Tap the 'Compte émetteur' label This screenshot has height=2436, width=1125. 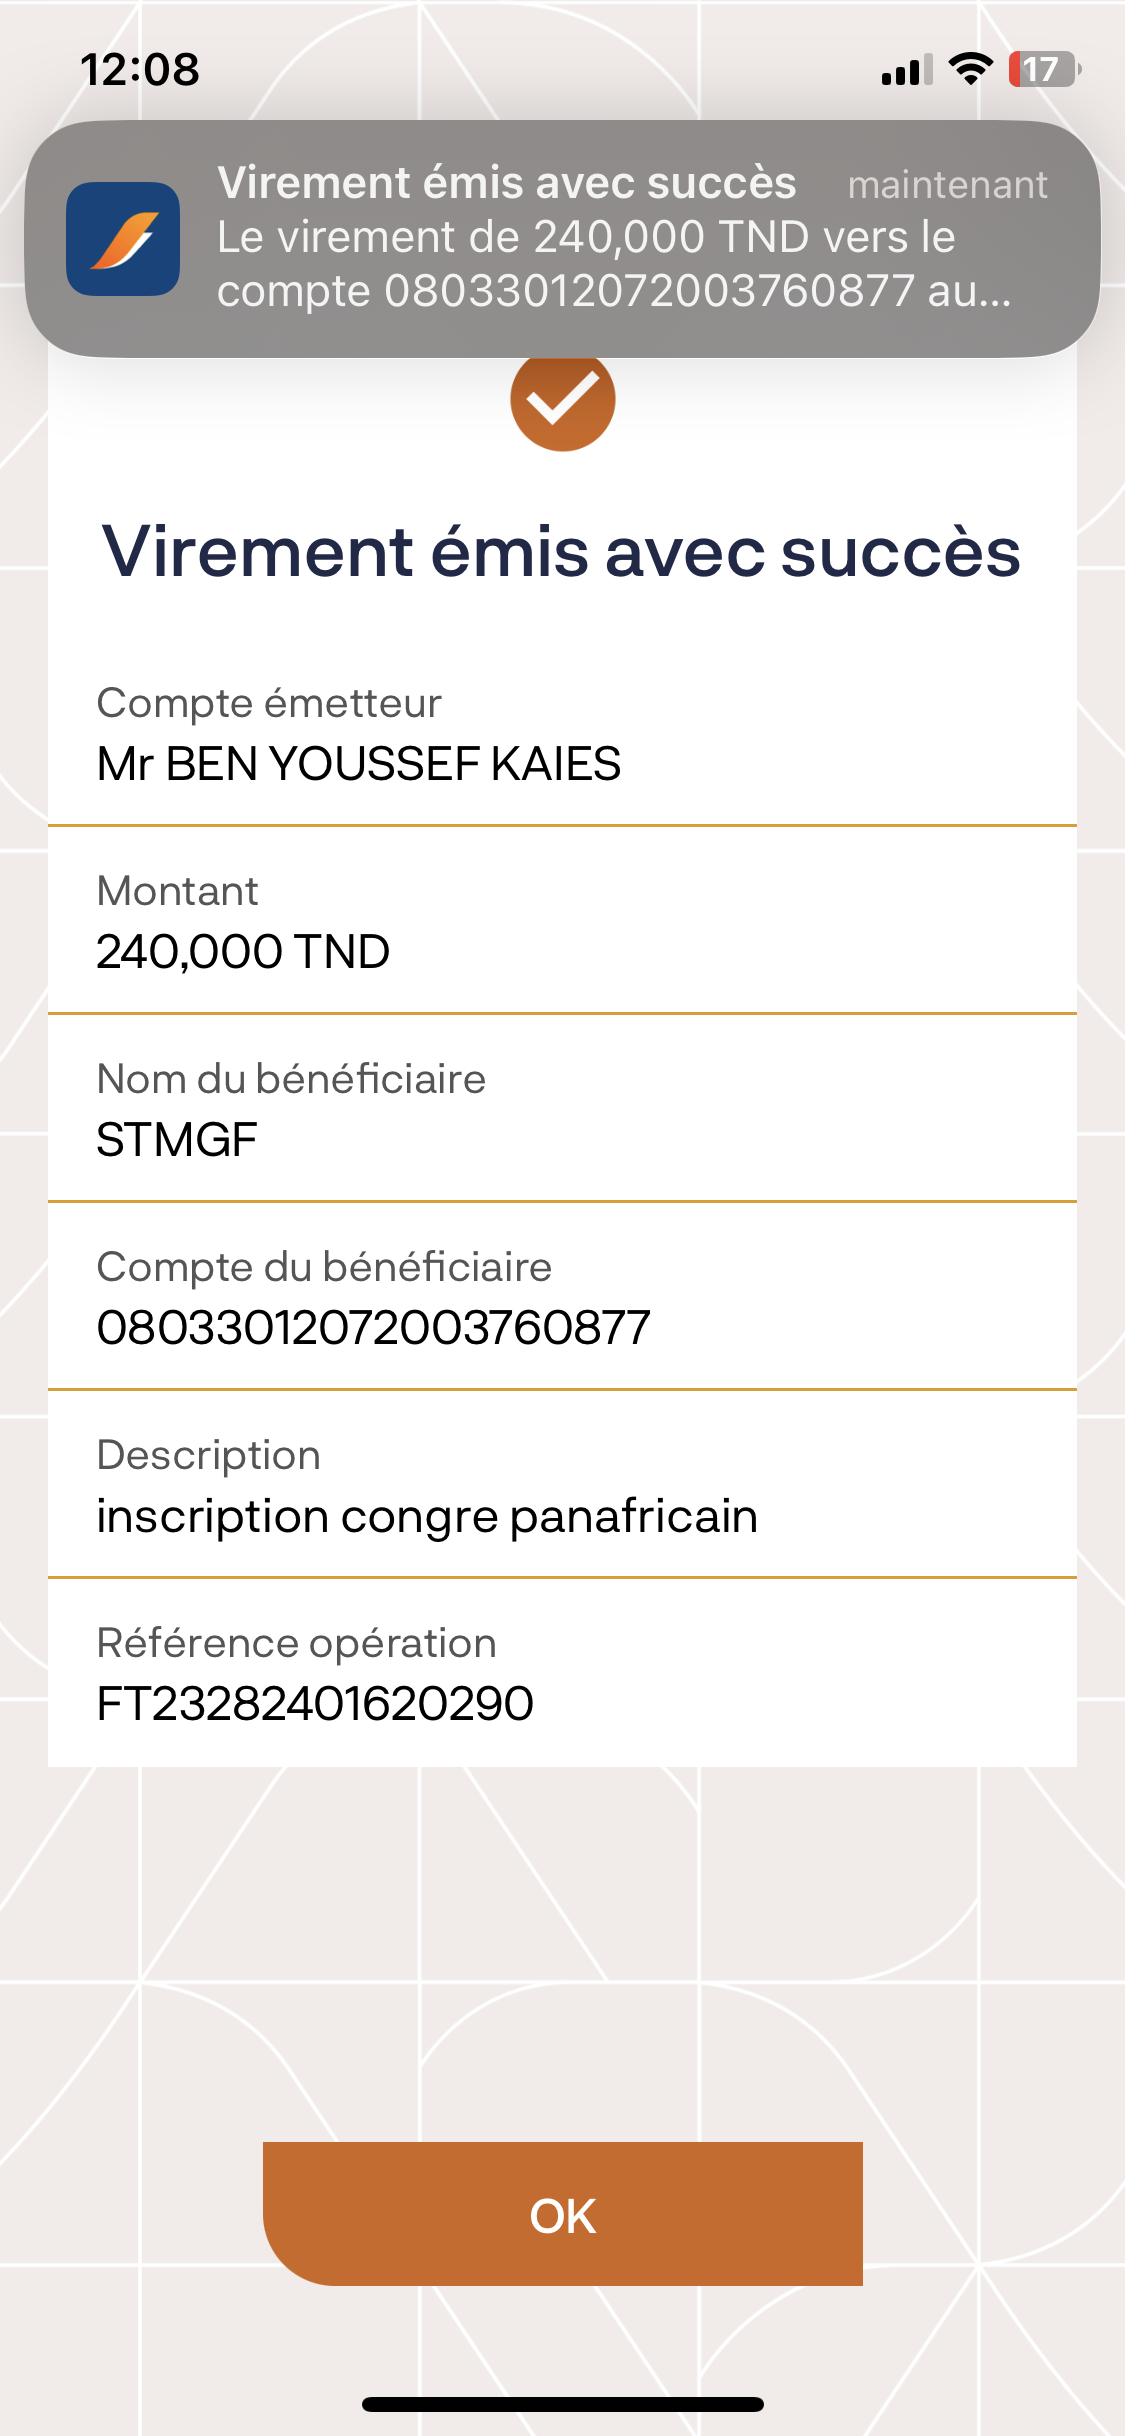click(x=269, y=703)
